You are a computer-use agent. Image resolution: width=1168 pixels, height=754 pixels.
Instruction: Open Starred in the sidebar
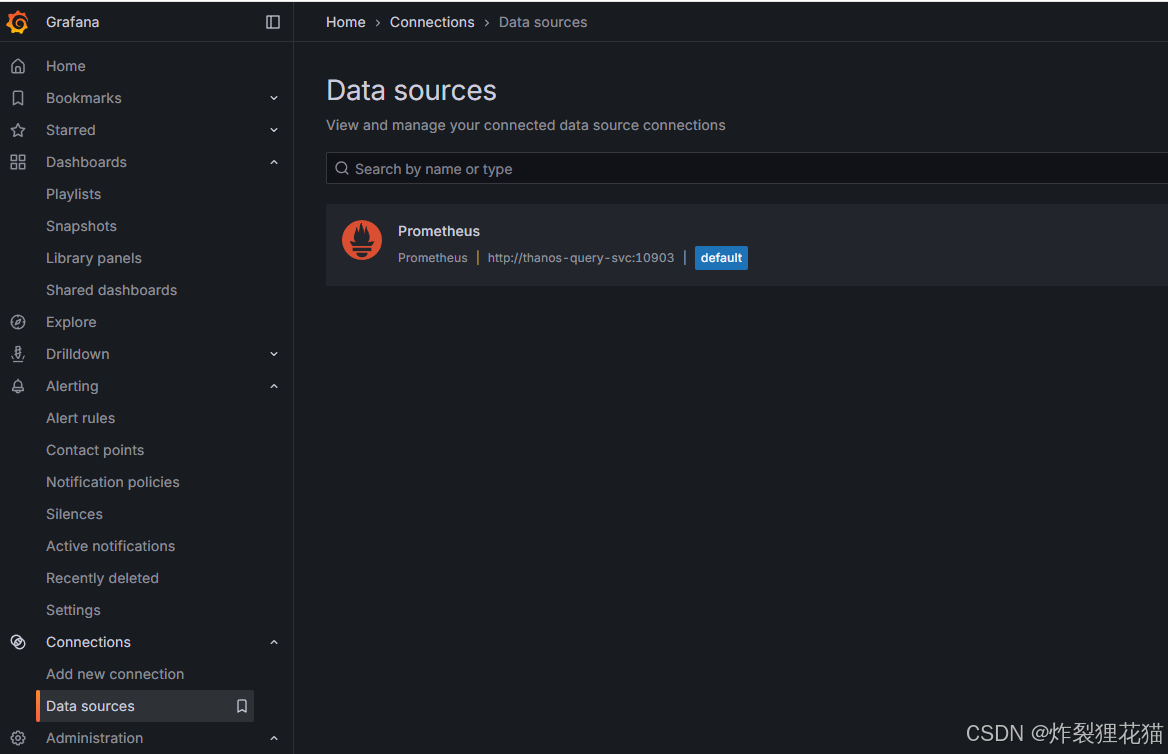coord(71,130)
